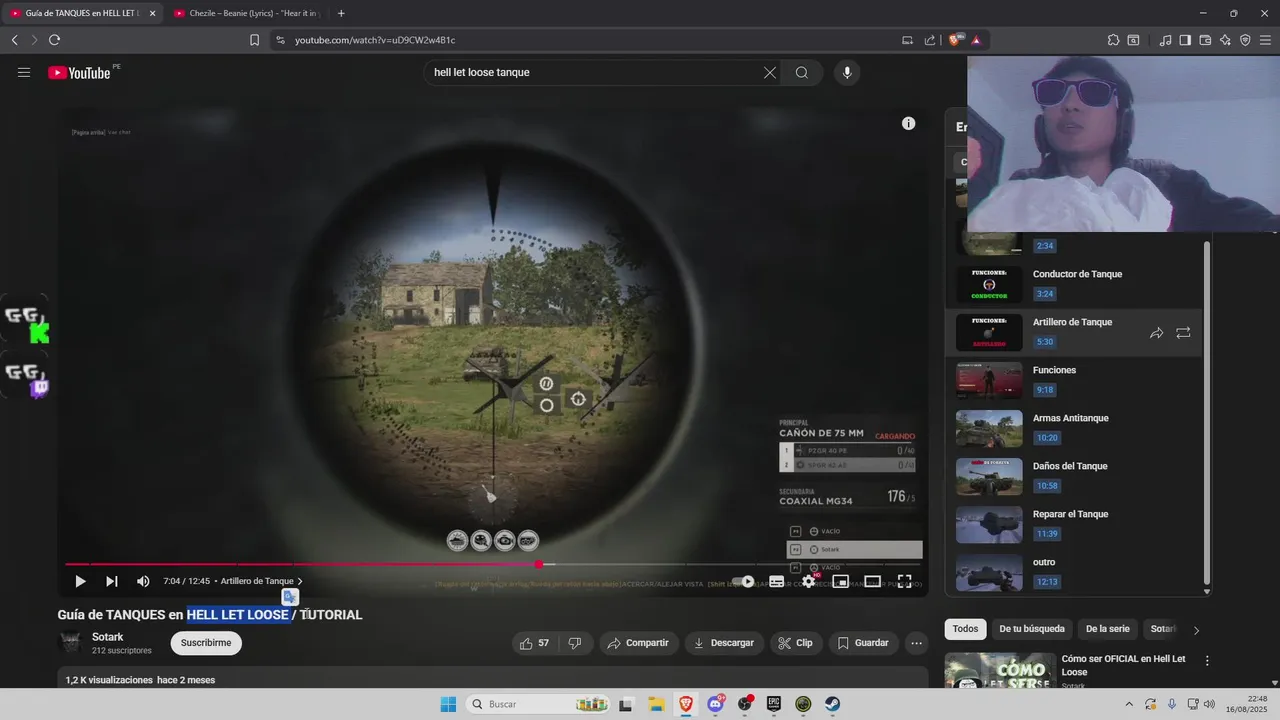Open Brave Rewards triangle icon
This screenshot has height=720, width=1280.
975,40
